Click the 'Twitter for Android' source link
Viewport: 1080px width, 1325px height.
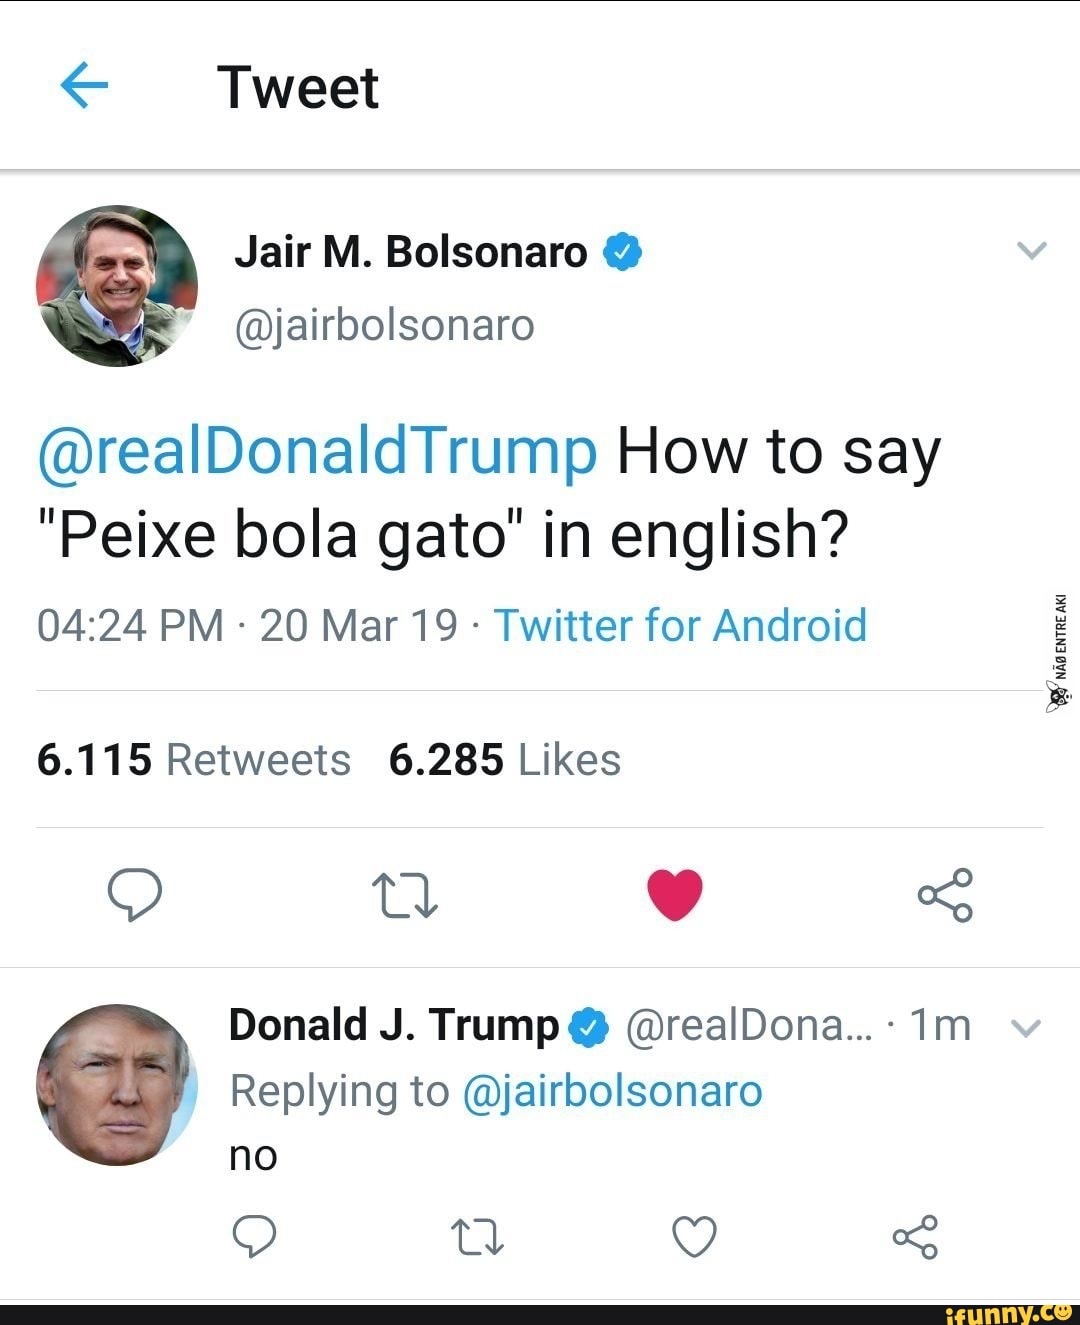682,625
